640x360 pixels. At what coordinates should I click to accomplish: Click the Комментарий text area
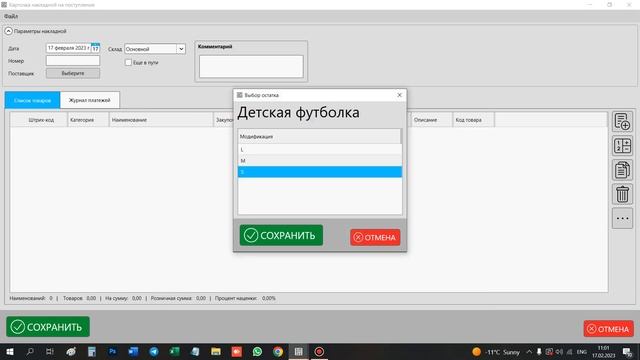(x=251, y=67)
